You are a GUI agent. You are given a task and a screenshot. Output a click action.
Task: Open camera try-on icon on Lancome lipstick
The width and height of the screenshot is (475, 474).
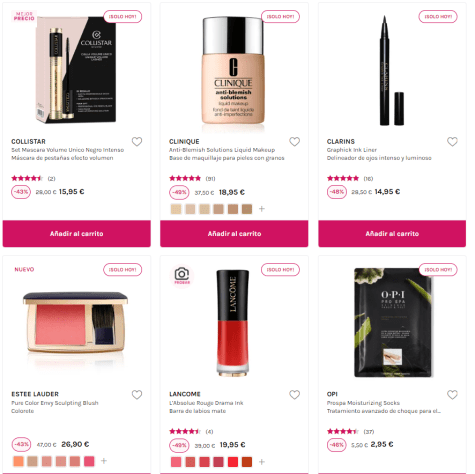coord(182,276)
